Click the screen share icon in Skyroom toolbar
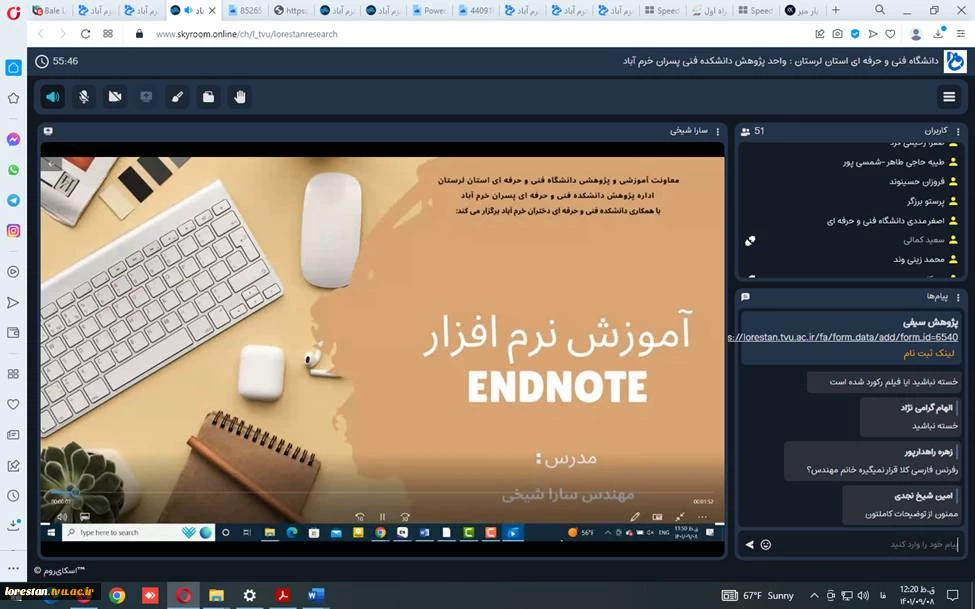This screenshot has height=609, width=975. point(146,97)
